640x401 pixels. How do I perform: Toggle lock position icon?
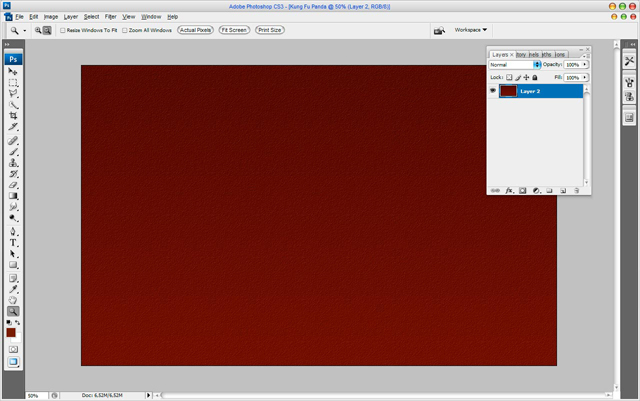(526, 77)
